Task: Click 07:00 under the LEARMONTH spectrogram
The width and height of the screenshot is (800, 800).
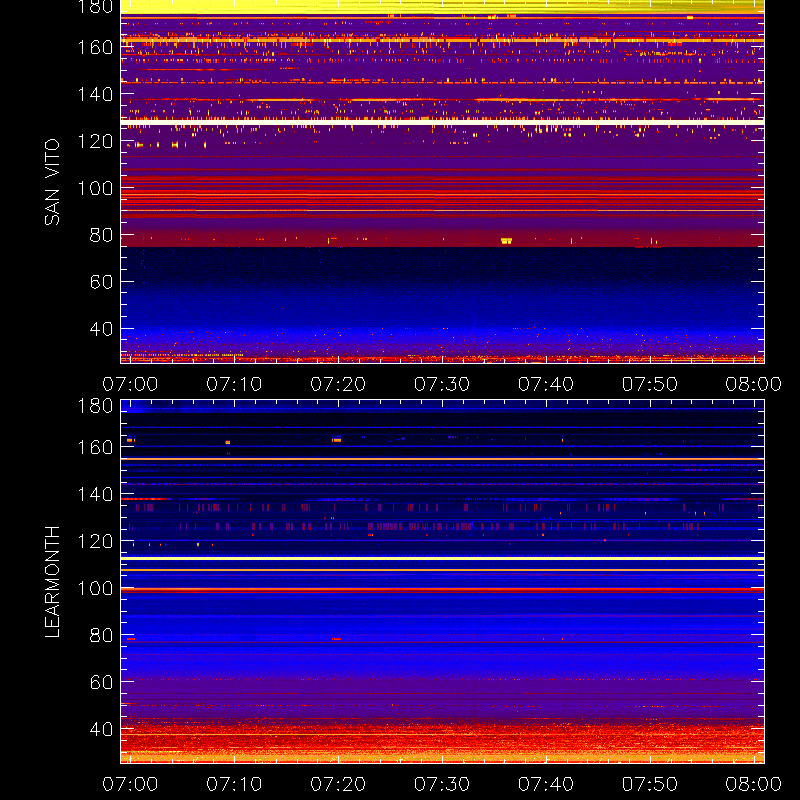Action: point(130,784)
